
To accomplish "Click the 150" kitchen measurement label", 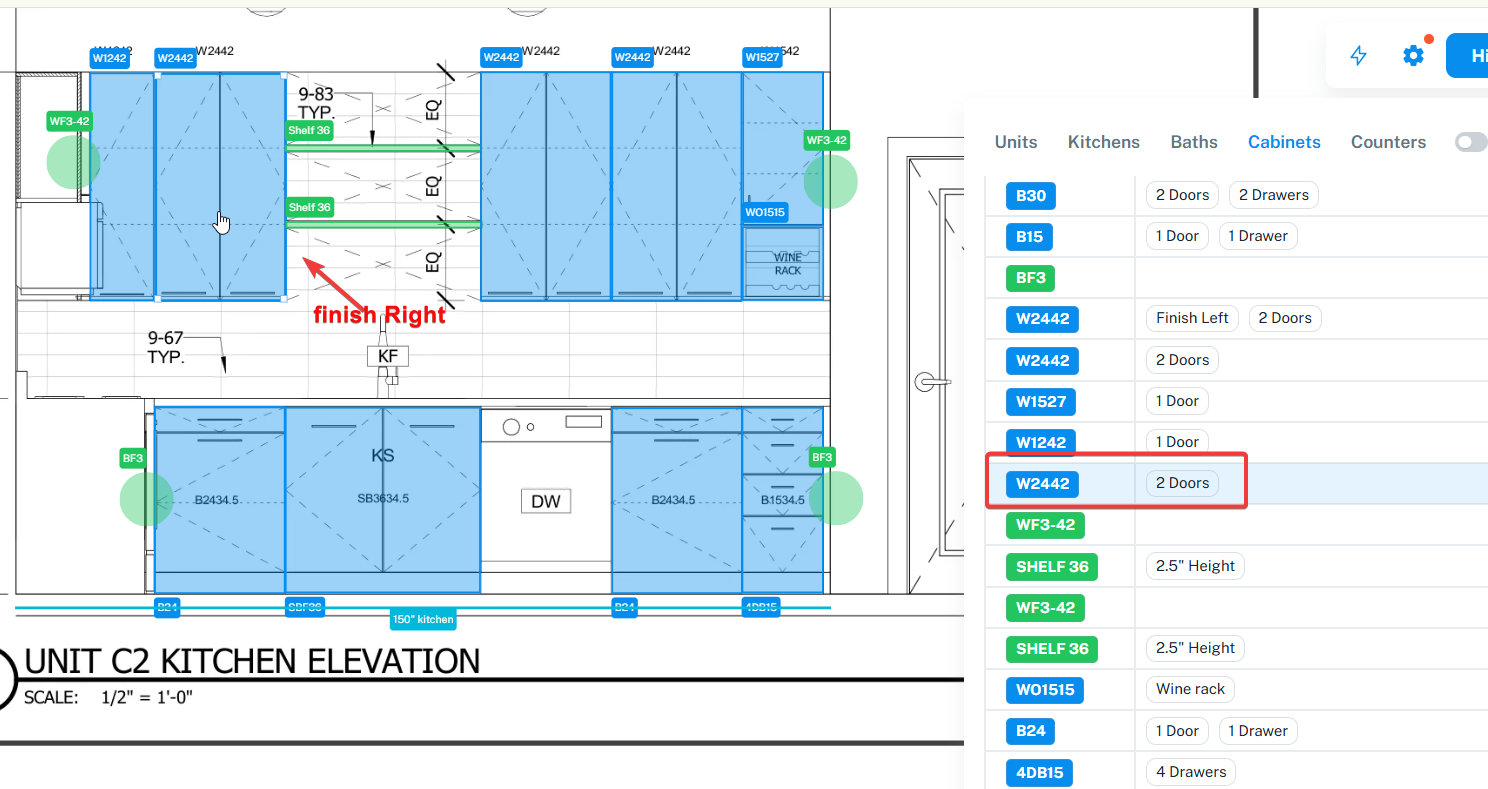I will (423, 619).
